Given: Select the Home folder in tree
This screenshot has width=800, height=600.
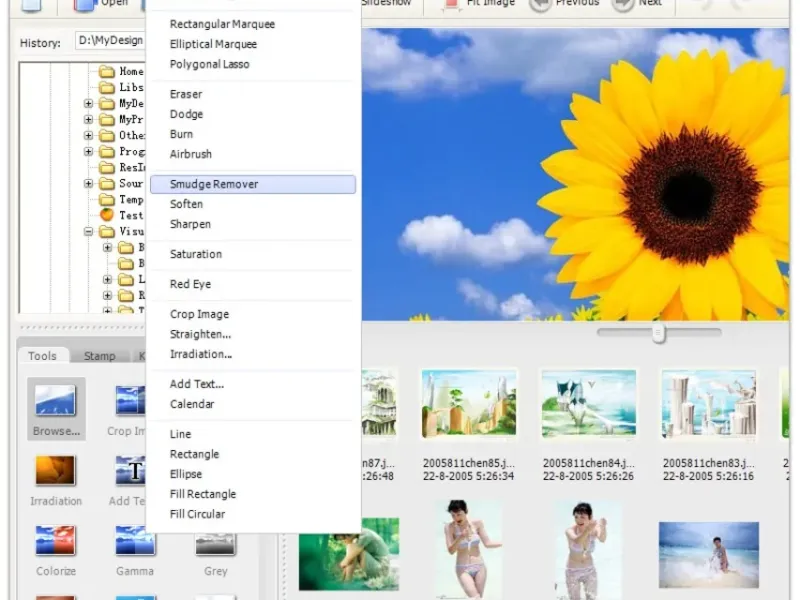Looking at the screenshot, I should [x=121, y=71].
